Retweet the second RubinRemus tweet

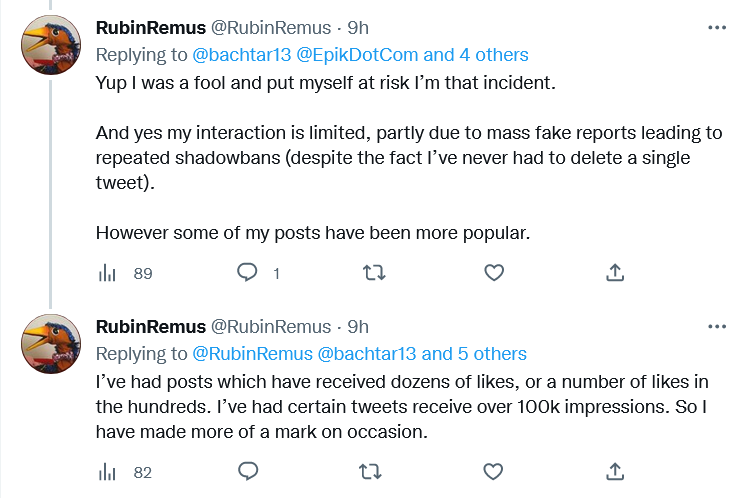[x=370, y=472]
